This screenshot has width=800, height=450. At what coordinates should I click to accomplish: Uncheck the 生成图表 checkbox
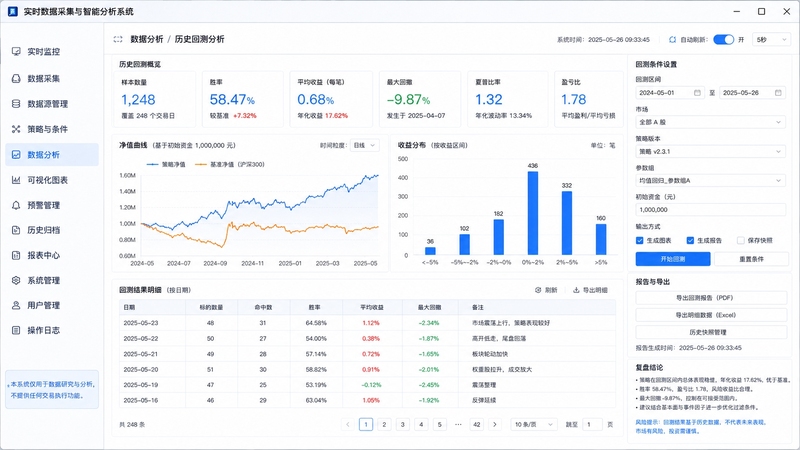pyautogui.click(x=639, y=240)
